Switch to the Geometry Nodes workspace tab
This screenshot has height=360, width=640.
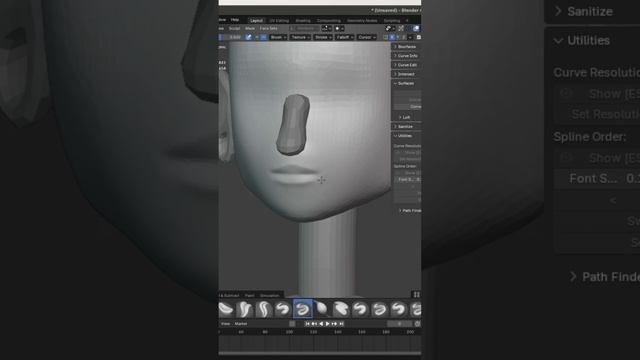[x=362, y=20]
